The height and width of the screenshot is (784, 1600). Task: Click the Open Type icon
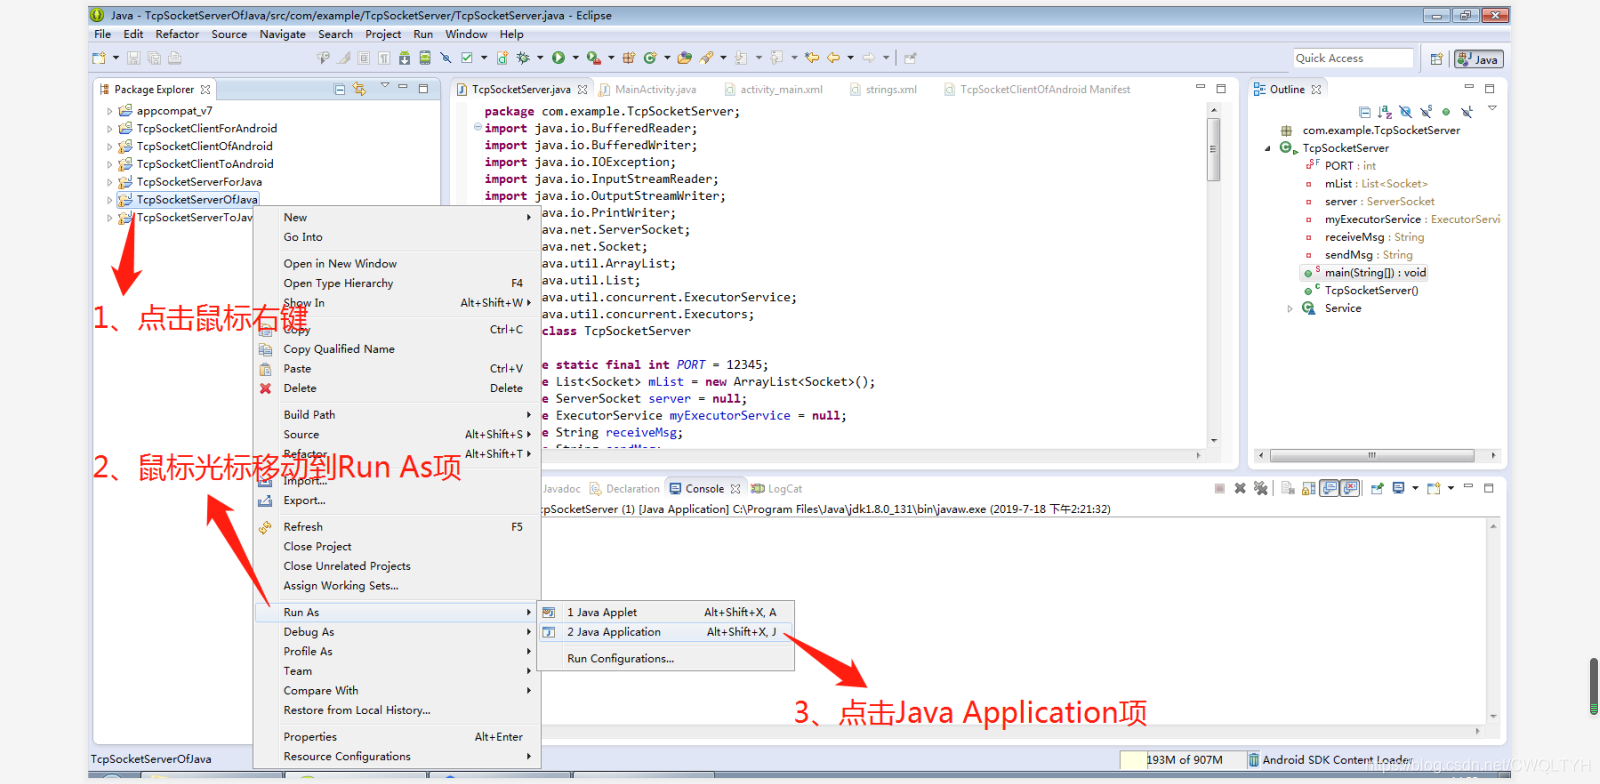tap(684, 58)
